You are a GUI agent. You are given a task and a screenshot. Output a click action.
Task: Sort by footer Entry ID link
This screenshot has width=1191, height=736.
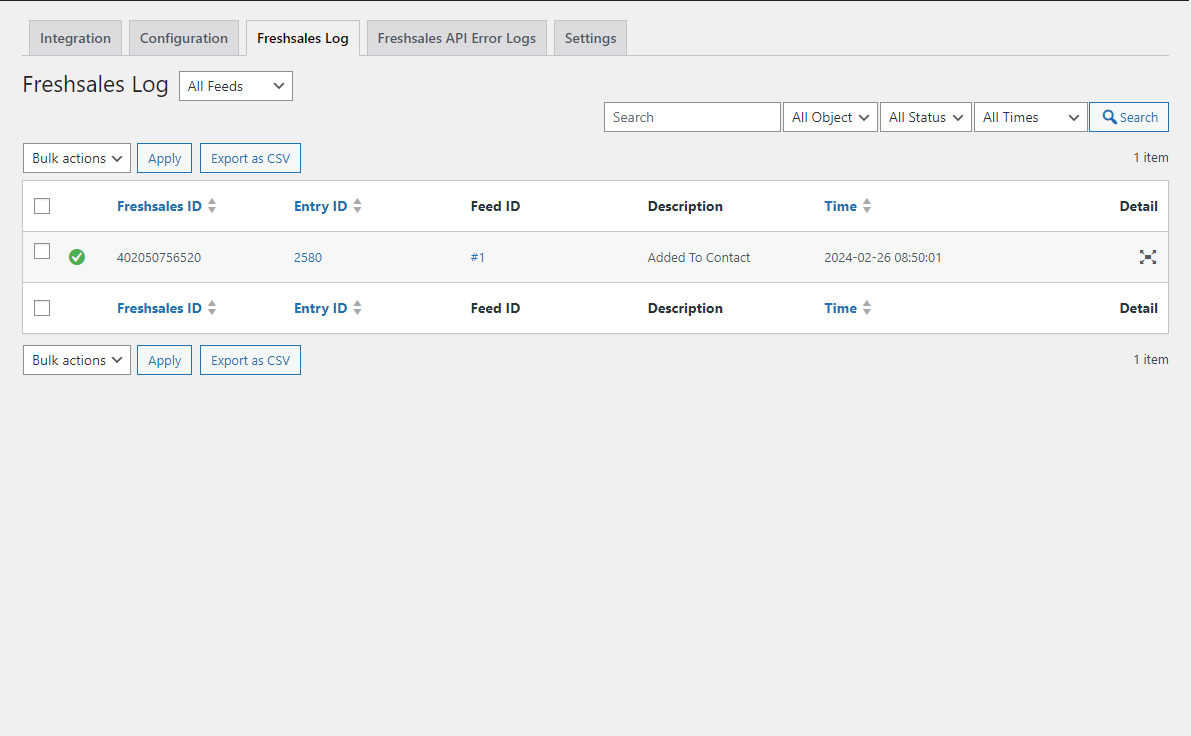tap(321, 308)
